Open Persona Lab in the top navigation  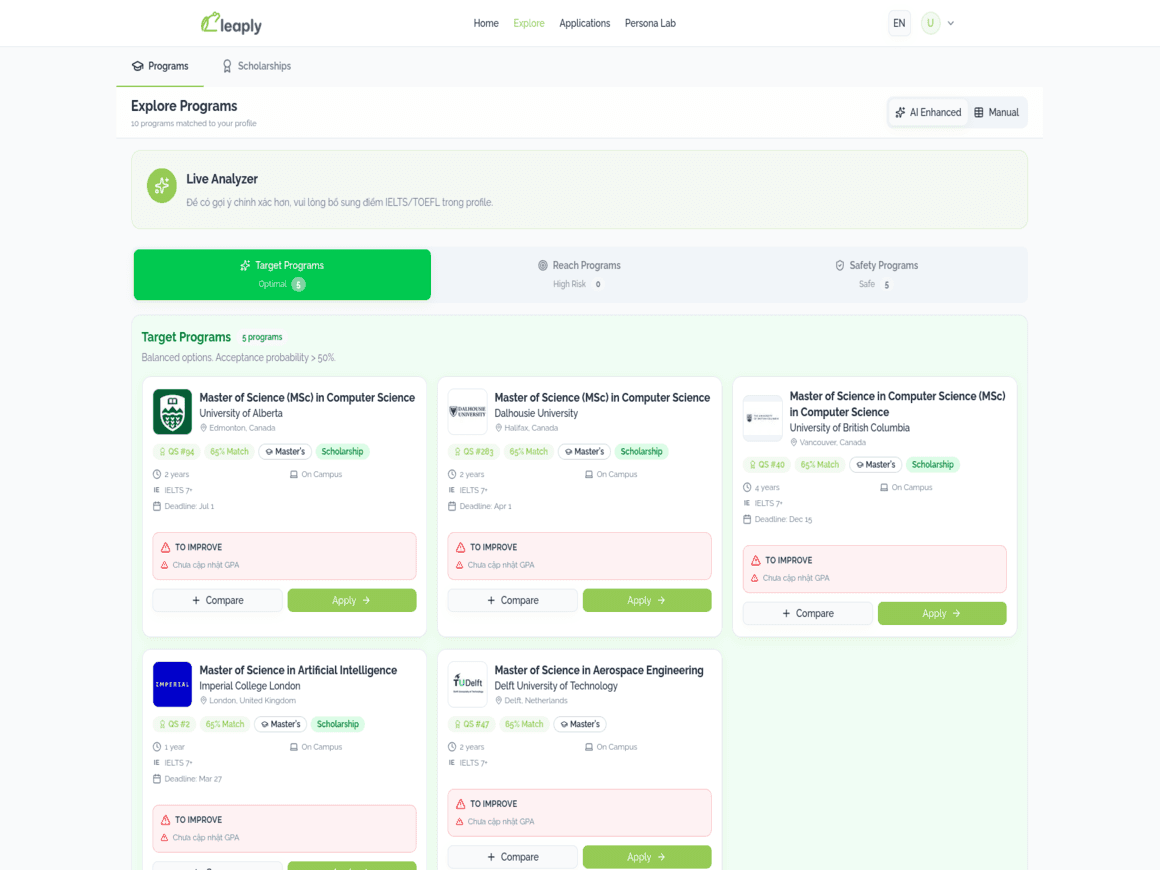pyautogui.click(x=650, y=23)
